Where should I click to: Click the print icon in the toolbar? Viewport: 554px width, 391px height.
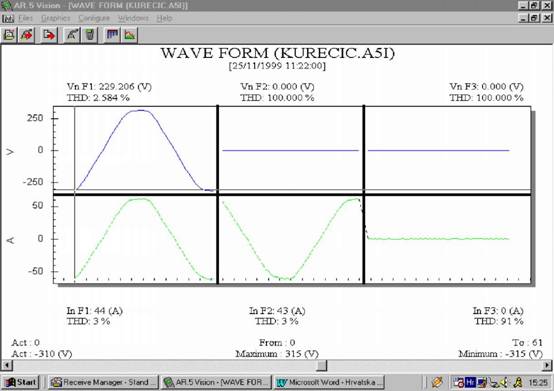coord(9,35)
